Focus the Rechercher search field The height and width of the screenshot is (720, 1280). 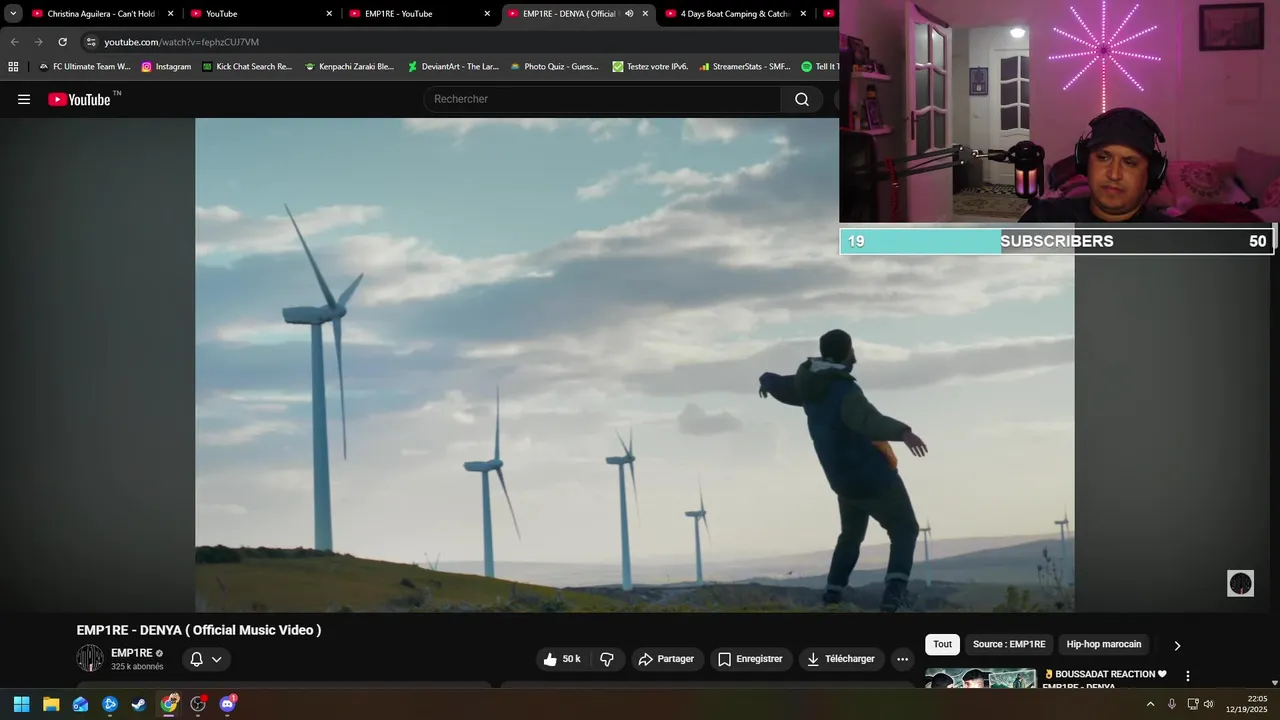point(602,99)
